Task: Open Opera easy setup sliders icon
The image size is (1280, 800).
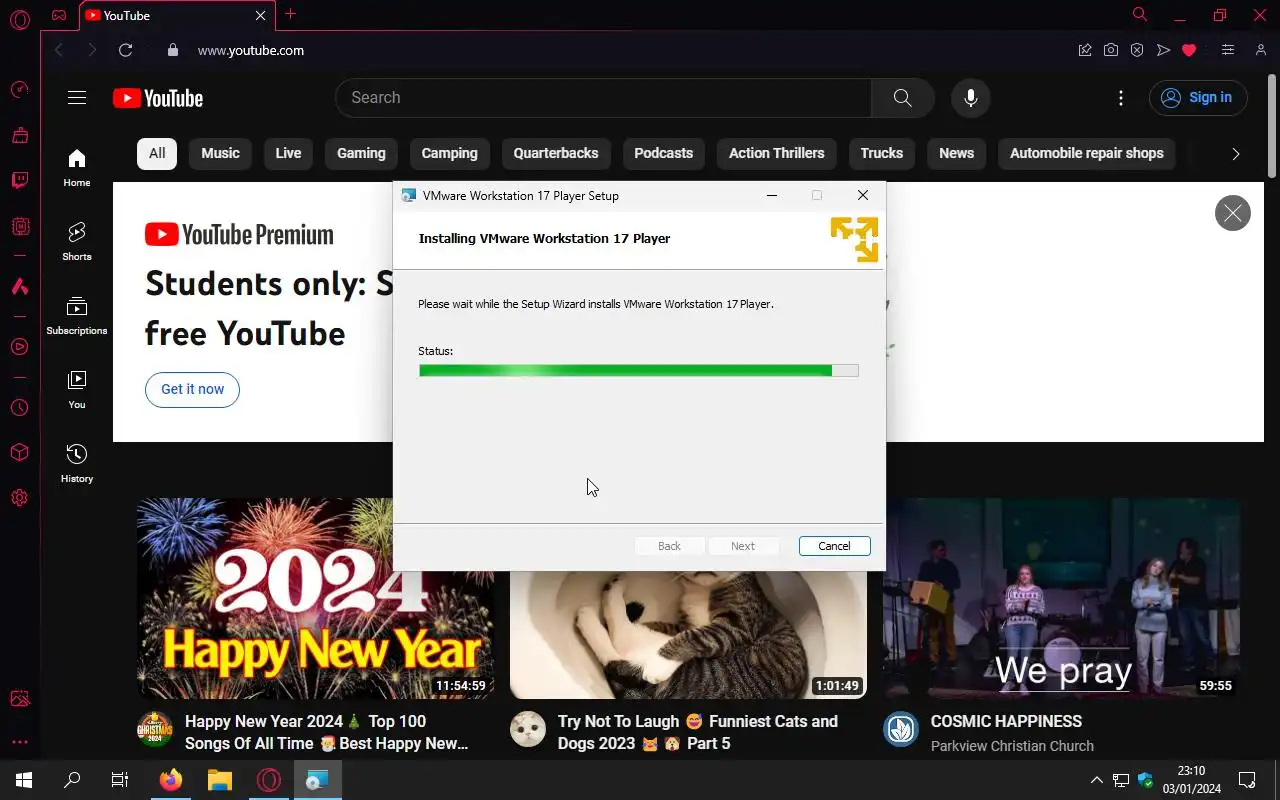Action: (1228, 50)
